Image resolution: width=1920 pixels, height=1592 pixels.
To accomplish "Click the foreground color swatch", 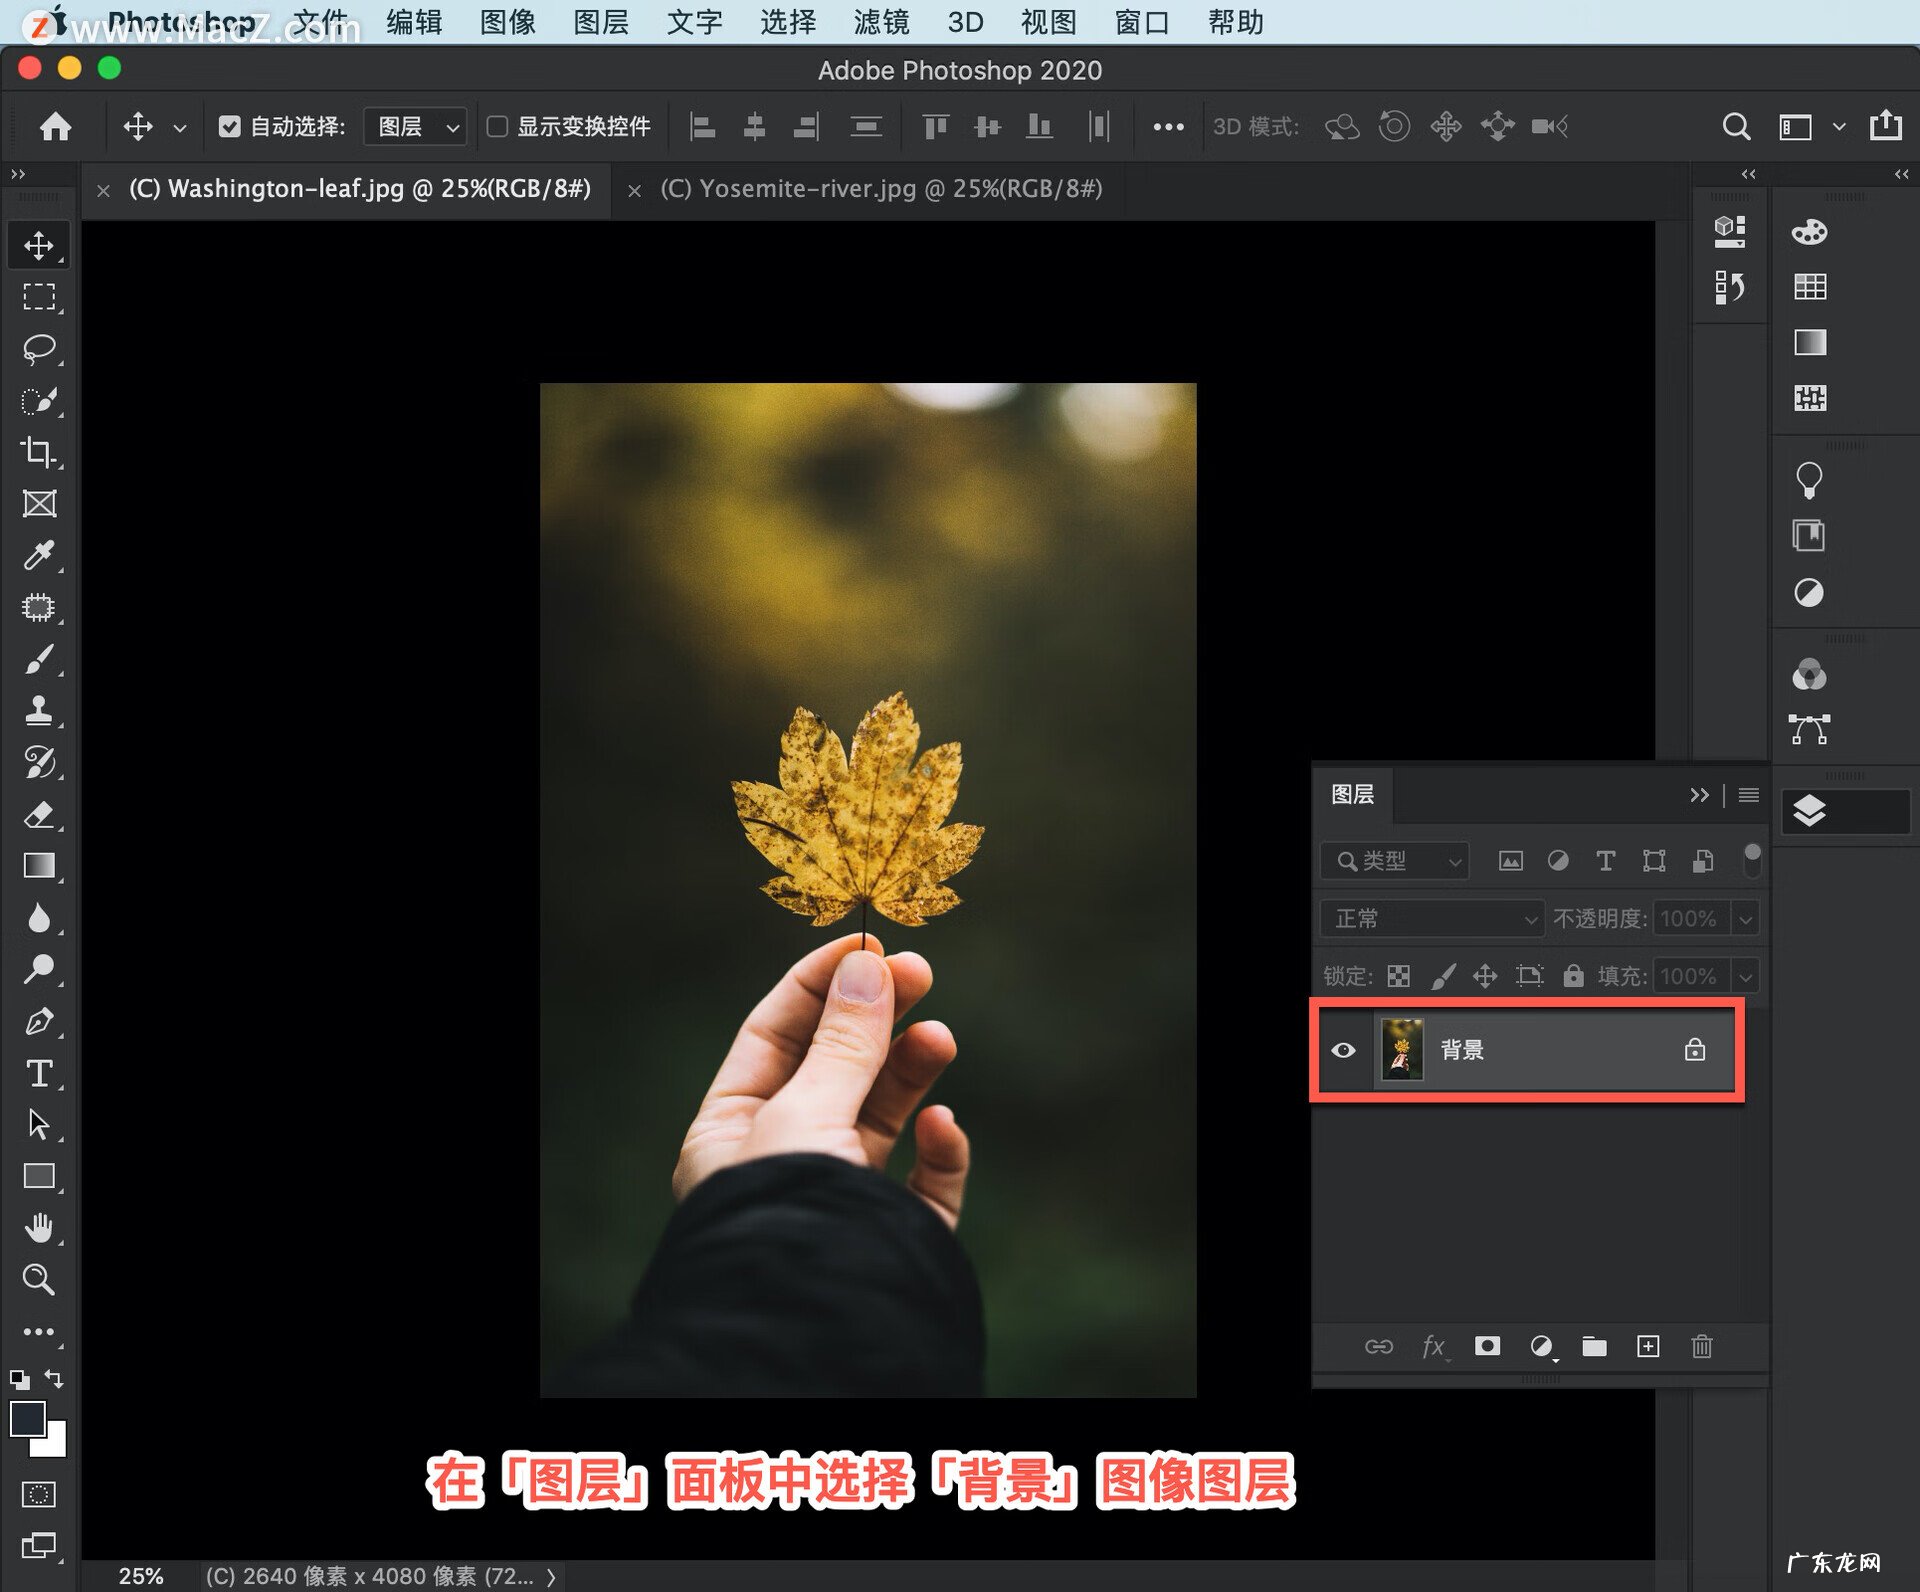I will pos(28,1419).
